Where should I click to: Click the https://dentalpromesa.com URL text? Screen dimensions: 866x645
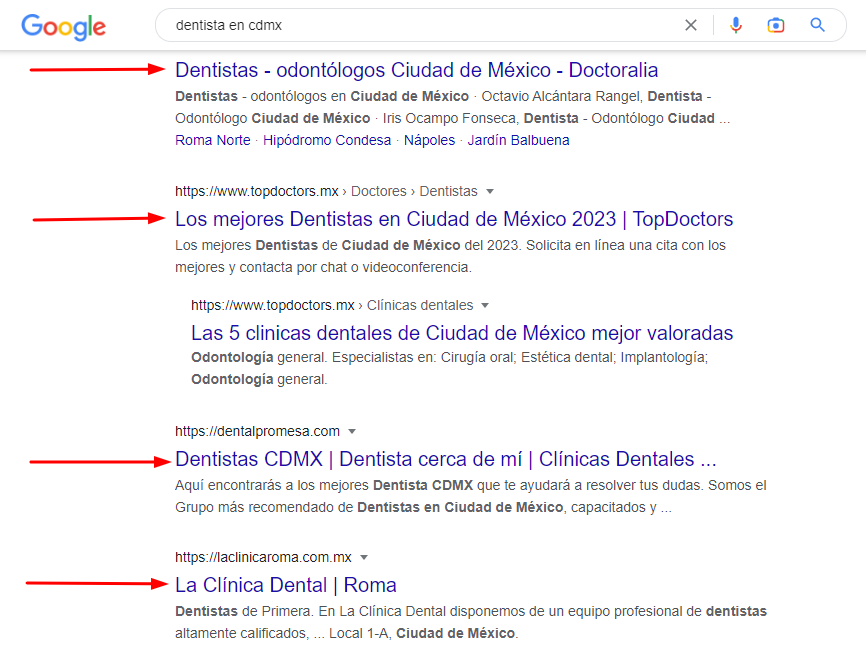[257, 431]
